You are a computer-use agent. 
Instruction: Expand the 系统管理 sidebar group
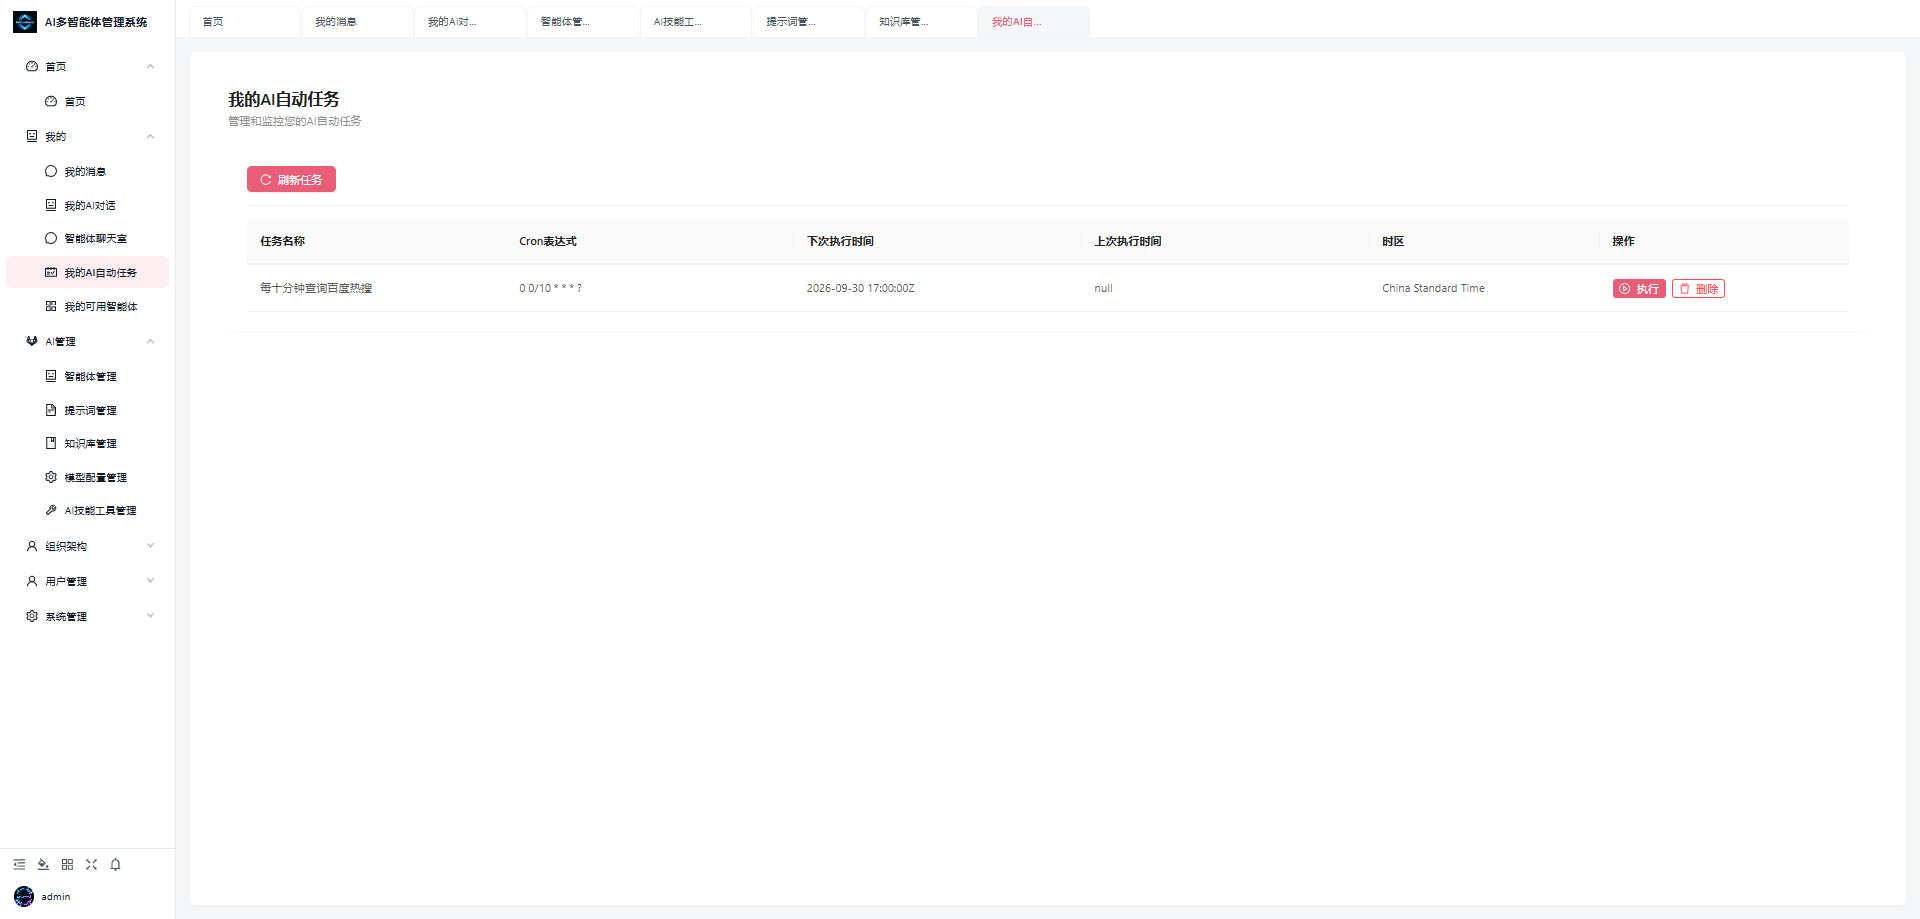coord(87,616)
